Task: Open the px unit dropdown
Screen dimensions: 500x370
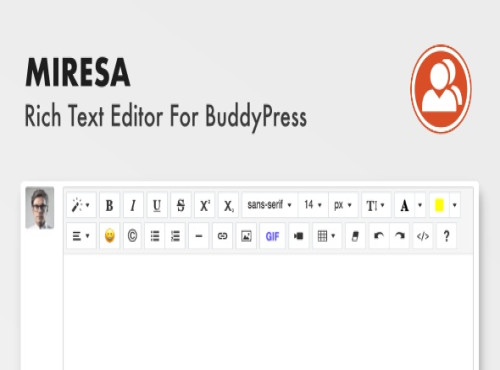Action: [x=343, y=205]
